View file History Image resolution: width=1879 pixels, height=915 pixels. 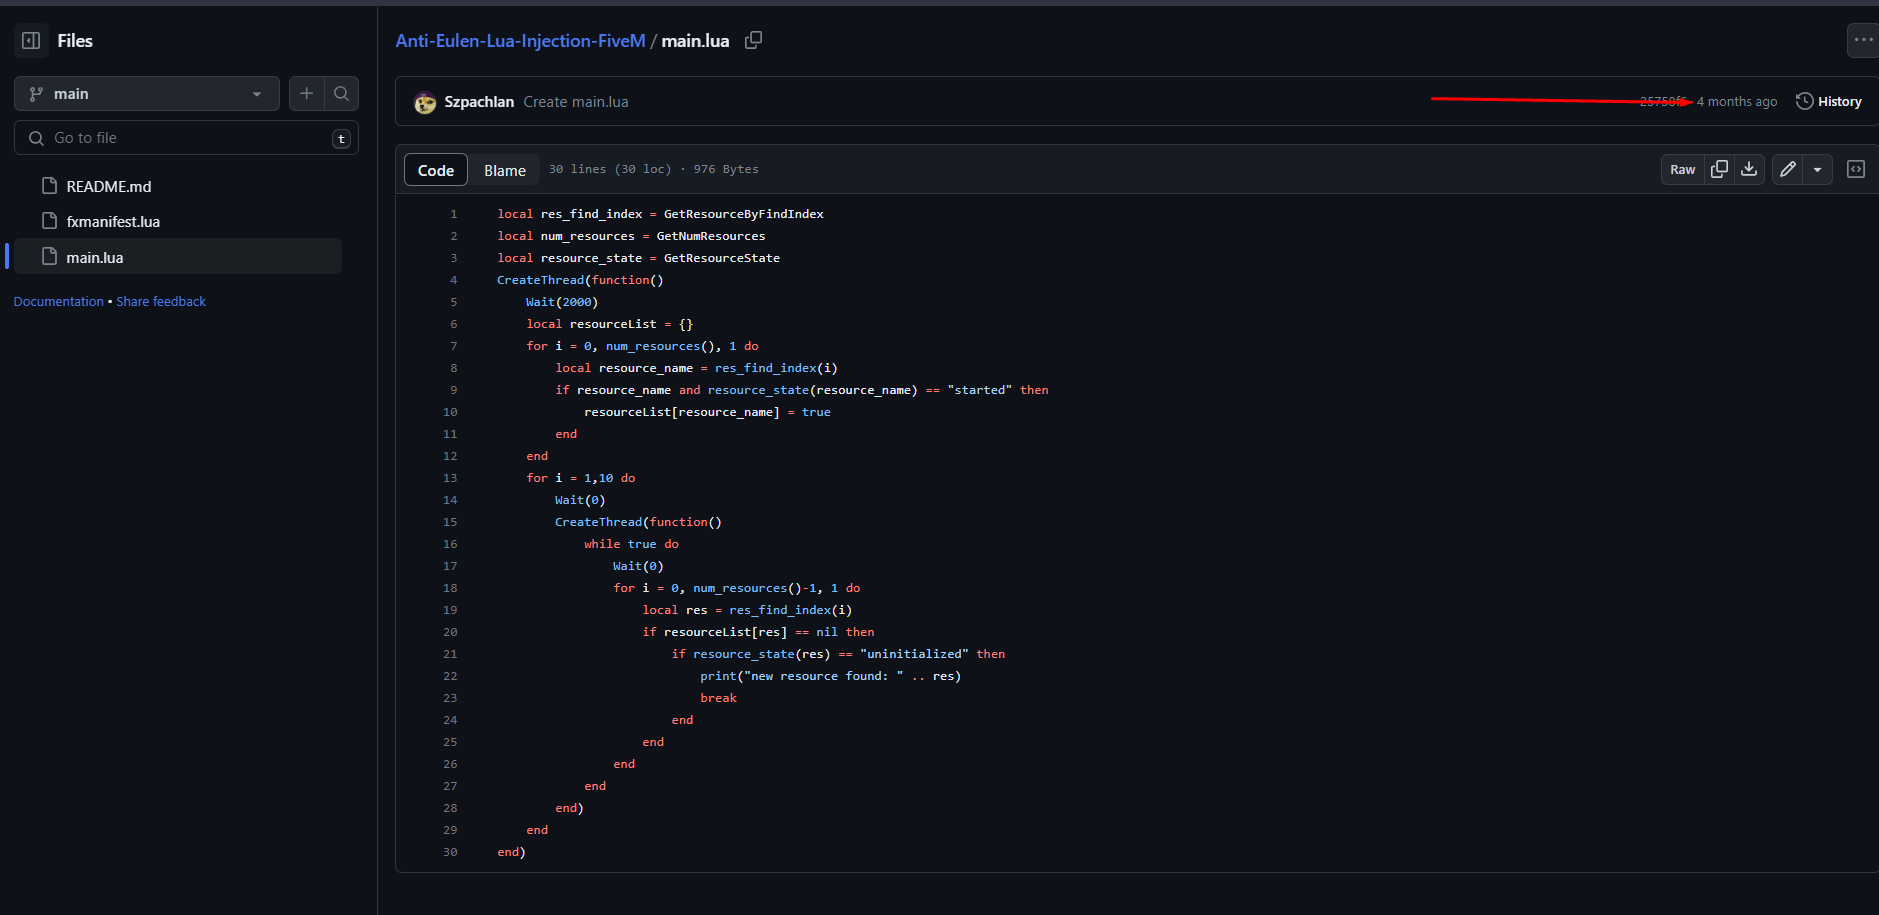click(1829, 102)
